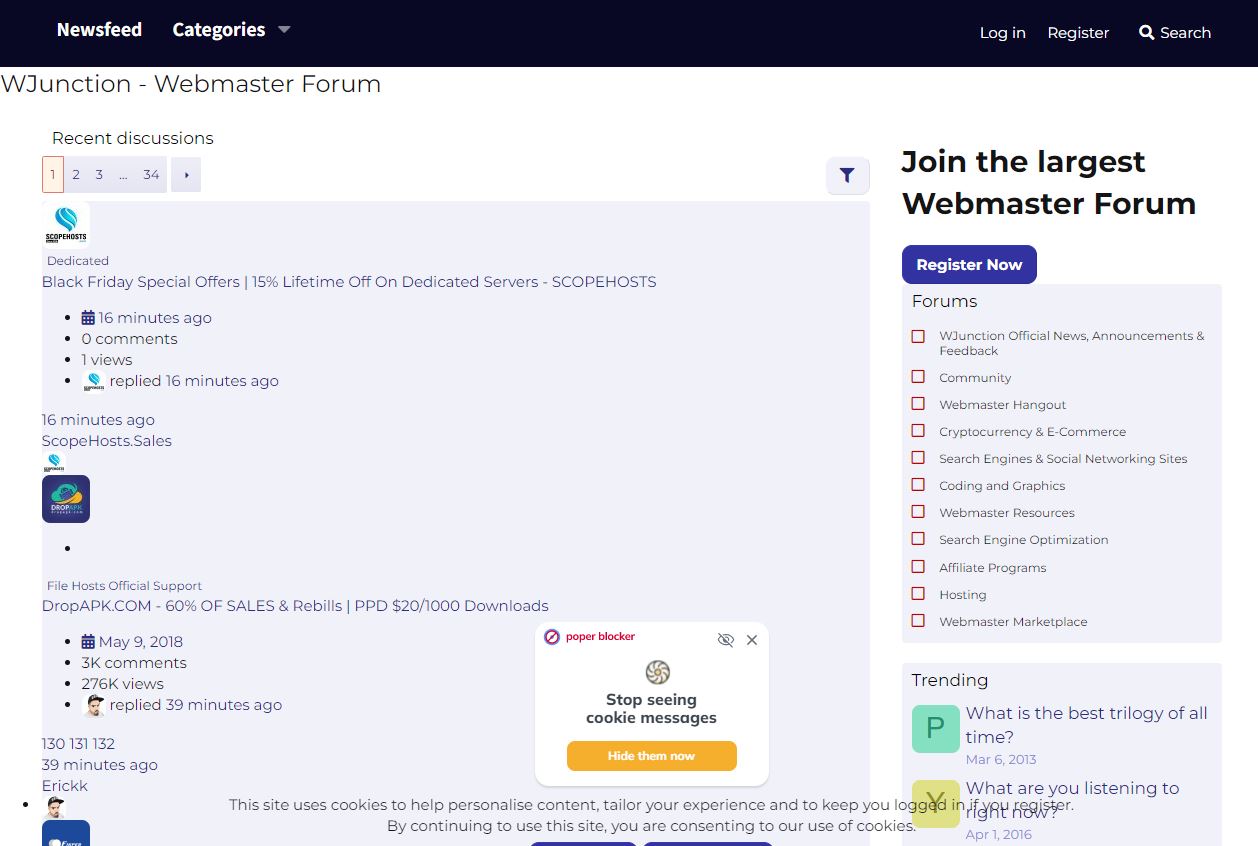This screenshot has width=1258, height=846.
Task: Click the green P avatar in Trending
Action: 936,728
